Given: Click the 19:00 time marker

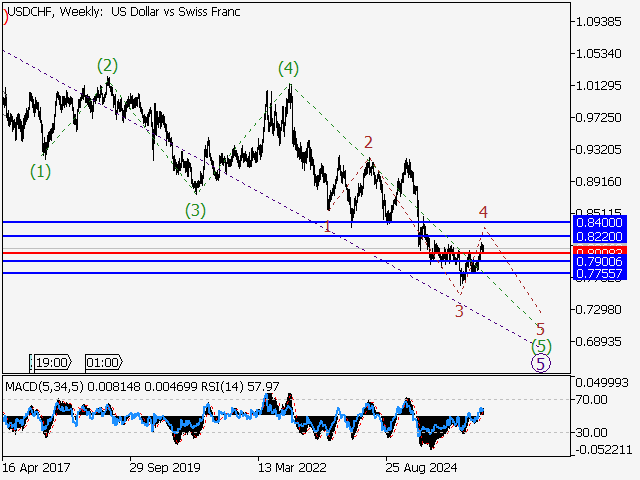Looking at the screenshot, I should point(51,362).
